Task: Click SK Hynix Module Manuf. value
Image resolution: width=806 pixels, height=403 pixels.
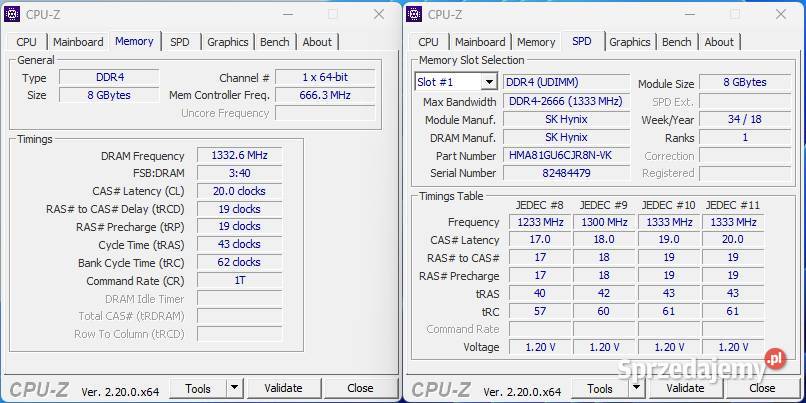Action: (566, 119)
